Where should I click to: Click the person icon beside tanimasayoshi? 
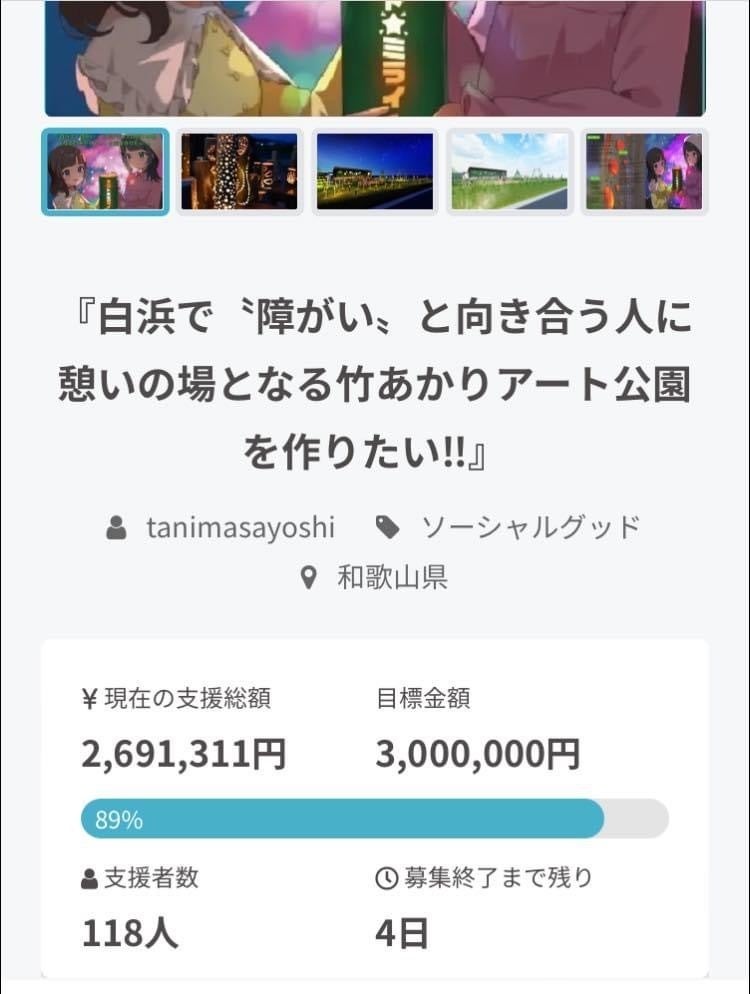[x=116, y=528]
